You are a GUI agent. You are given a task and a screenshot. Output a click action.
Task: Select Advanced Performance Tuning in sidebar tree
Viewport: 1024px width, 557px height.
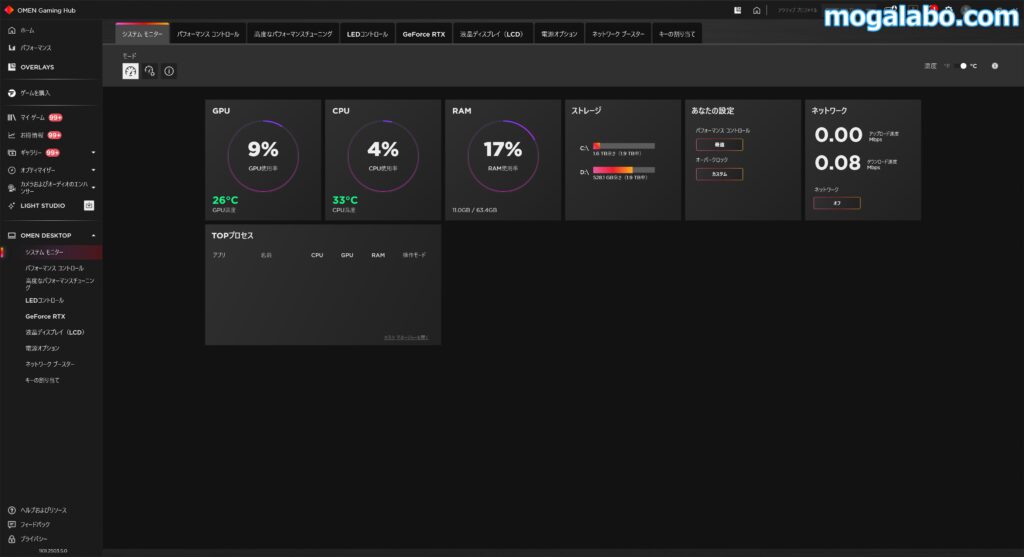[59, 283]
